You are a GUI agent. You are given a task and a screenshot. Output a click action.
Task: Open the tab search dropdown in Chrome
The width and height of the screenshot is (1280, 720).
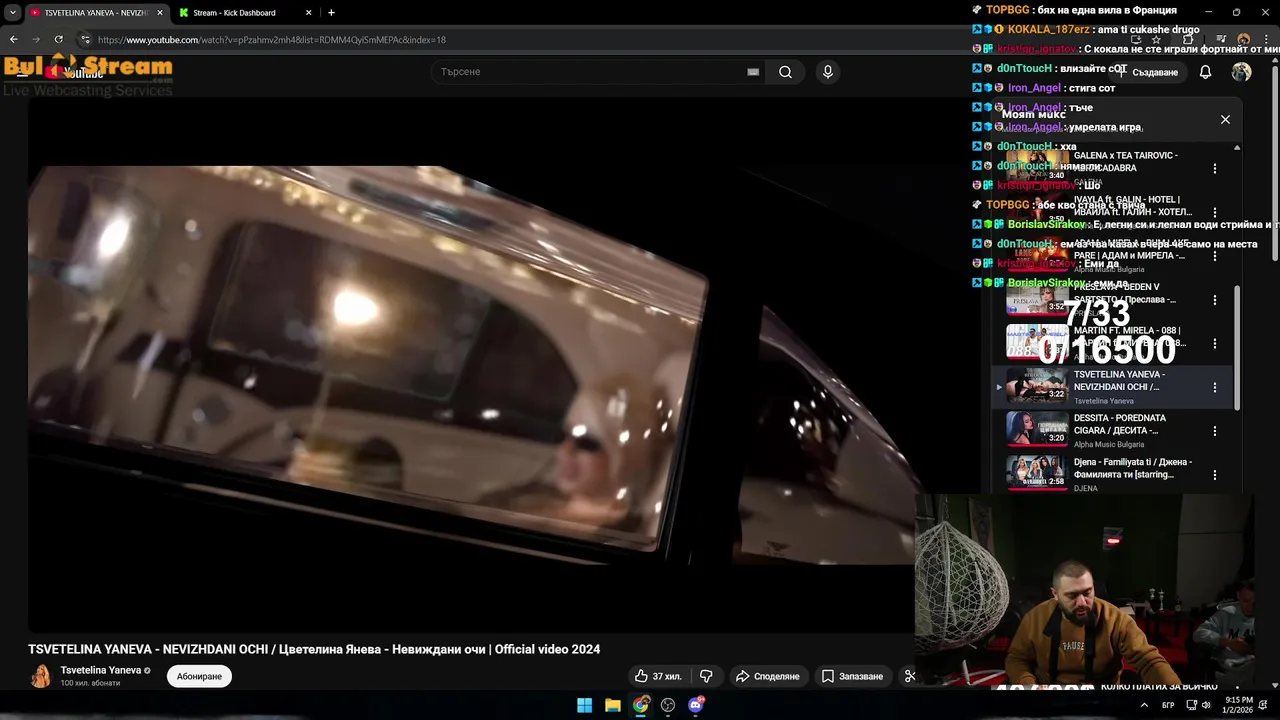pos(12,13)
